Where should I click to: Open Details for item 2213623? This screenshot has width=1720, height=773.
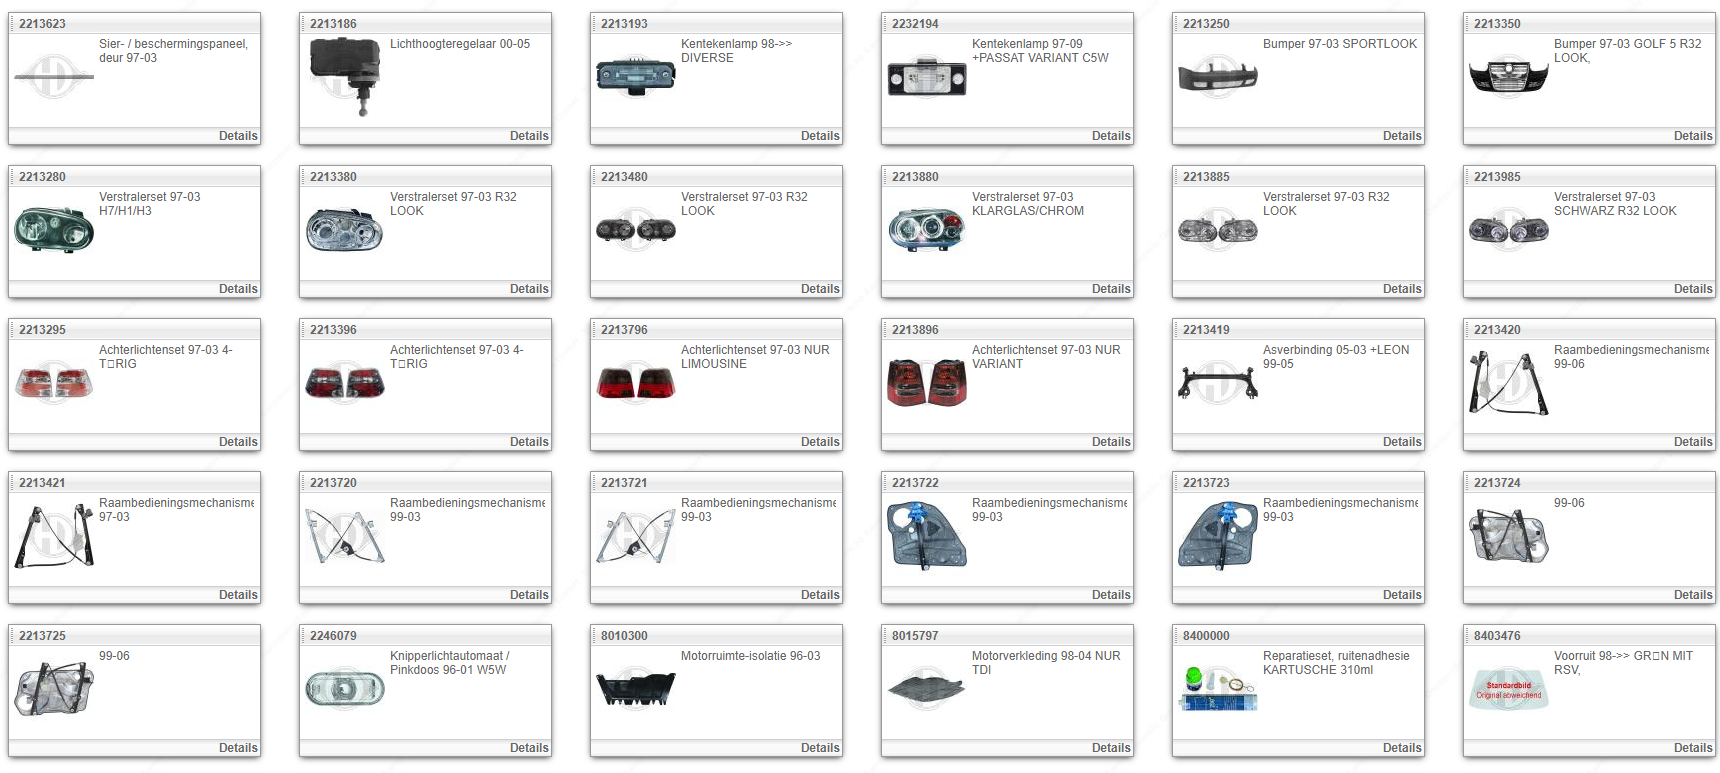click(238, 136)
